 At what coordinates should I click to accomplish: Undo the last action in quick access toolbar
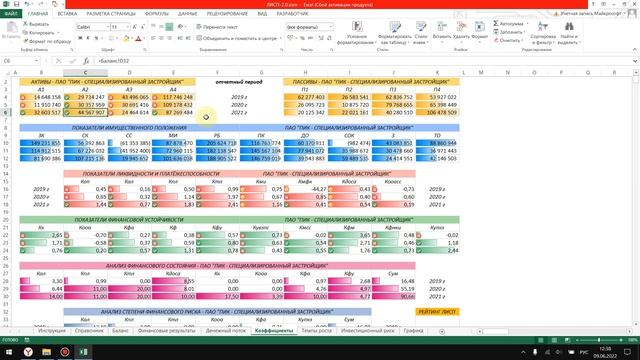27,4
